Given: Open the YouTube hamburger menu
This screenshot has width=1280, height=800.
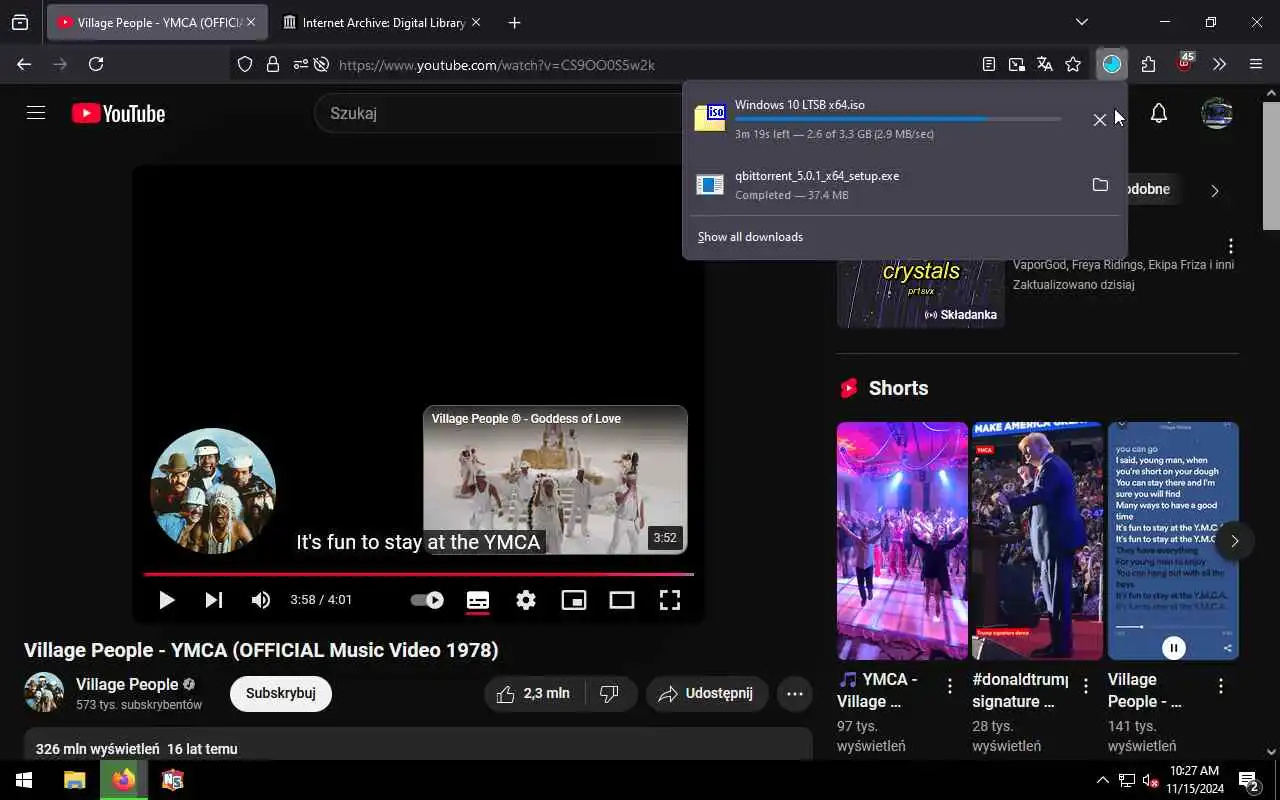Looking at the screenshot, I should [x=36, y=113].
